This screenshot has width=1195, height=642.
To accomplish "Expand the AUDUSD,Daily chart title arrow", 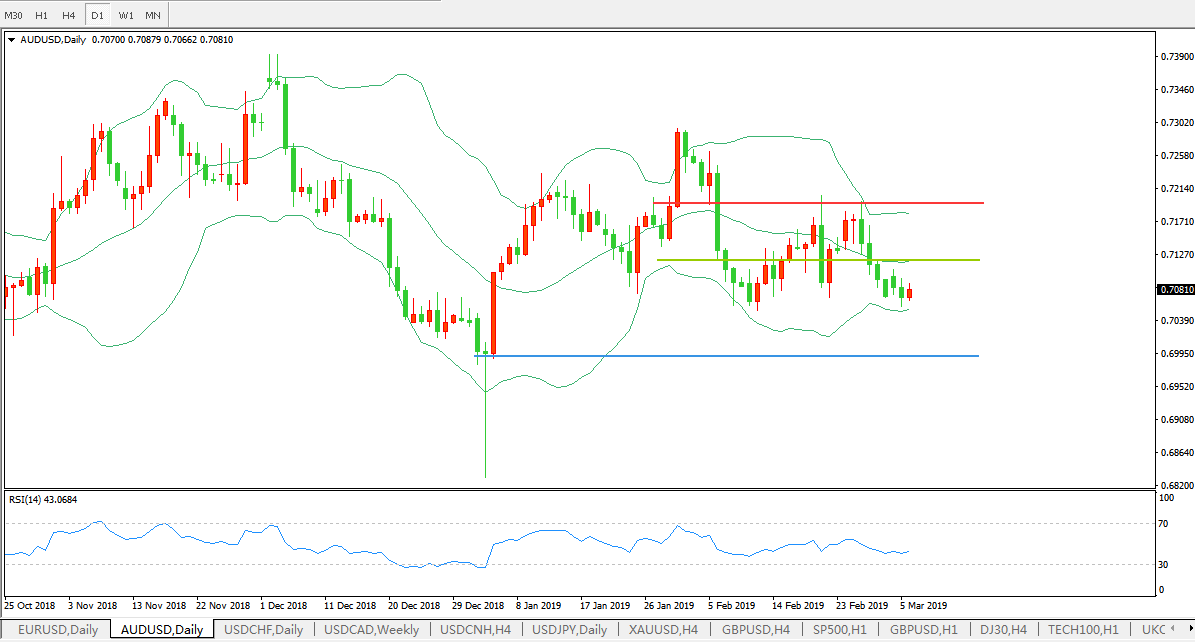I will tap(12, 40).
